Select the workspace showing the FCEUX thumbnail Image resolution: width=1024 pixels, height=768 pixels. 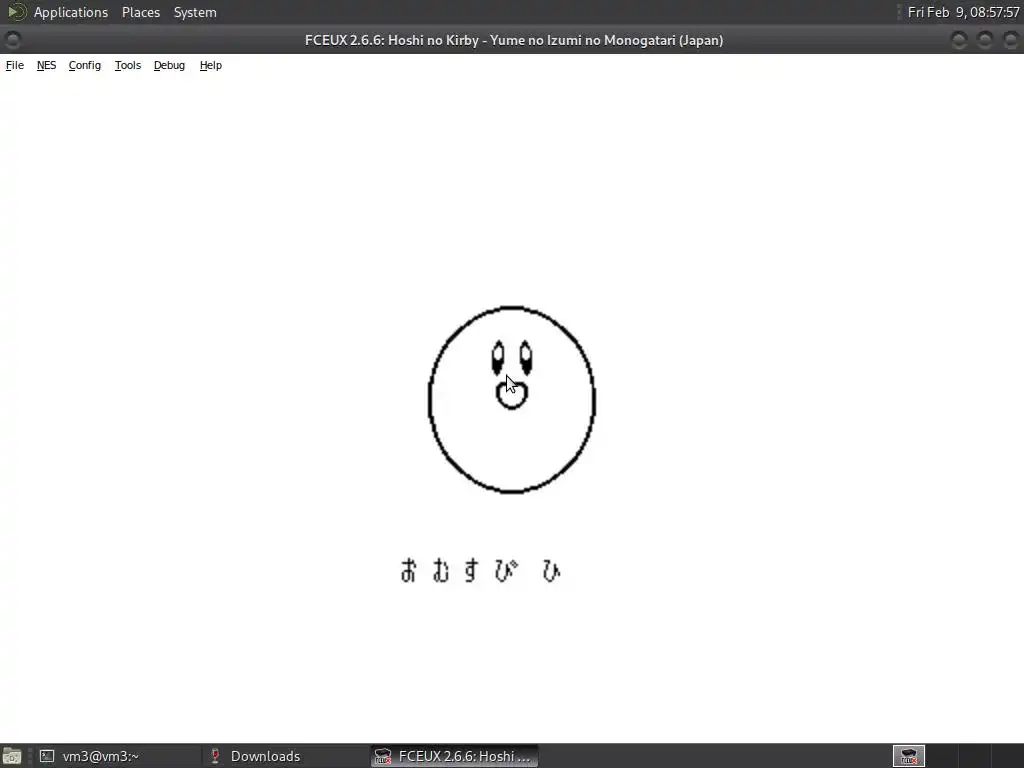pyautogui.click(x=908, y=756)
